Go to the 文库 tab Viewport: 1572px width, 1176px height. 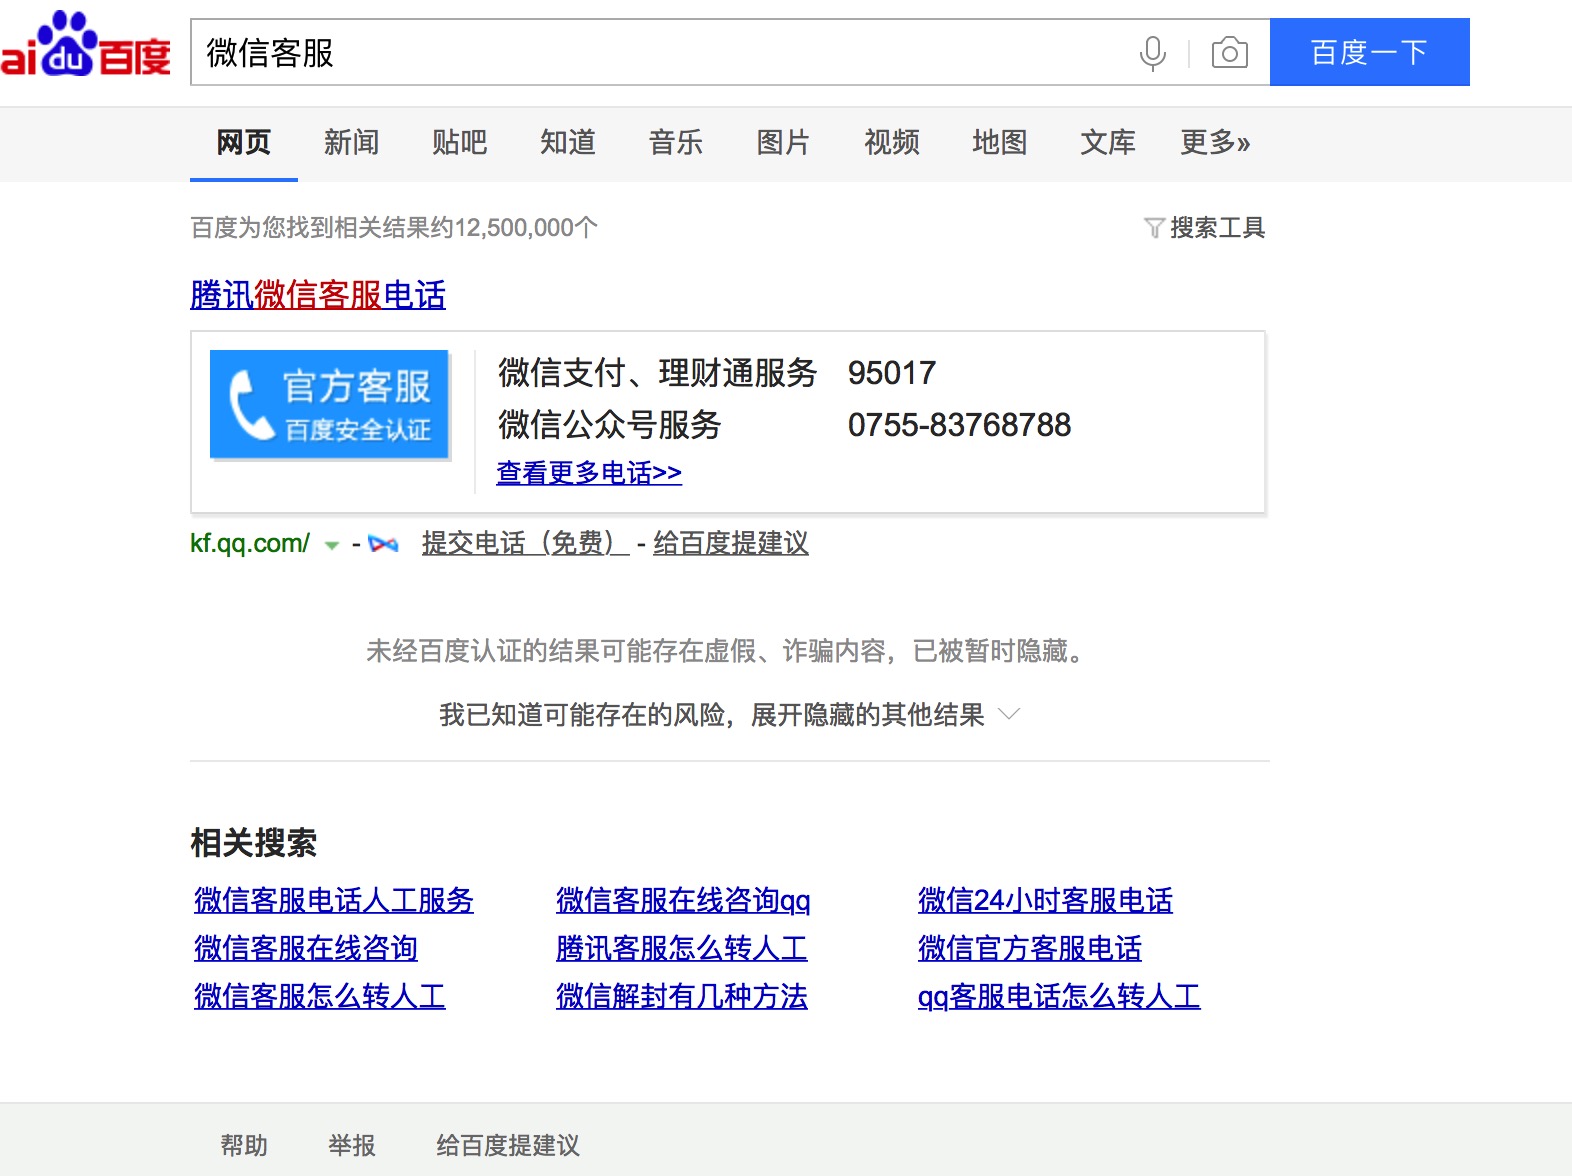[1108, 143]
